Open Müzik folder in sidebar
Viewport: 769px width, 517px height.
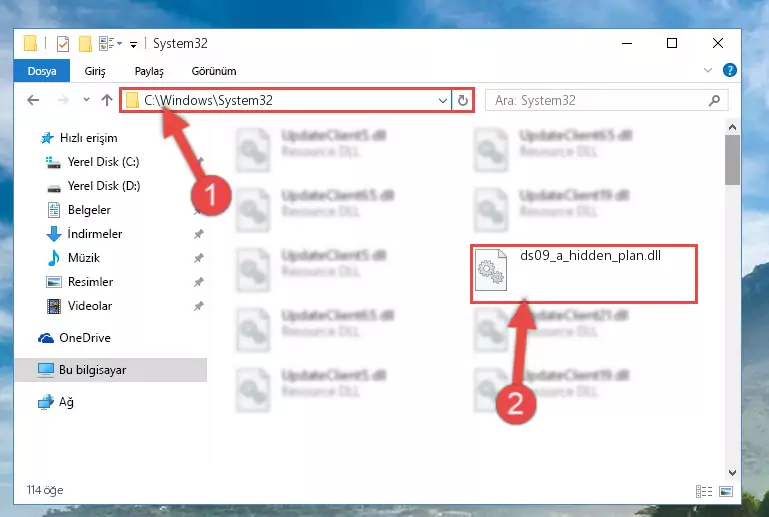[x=83, y=258]
